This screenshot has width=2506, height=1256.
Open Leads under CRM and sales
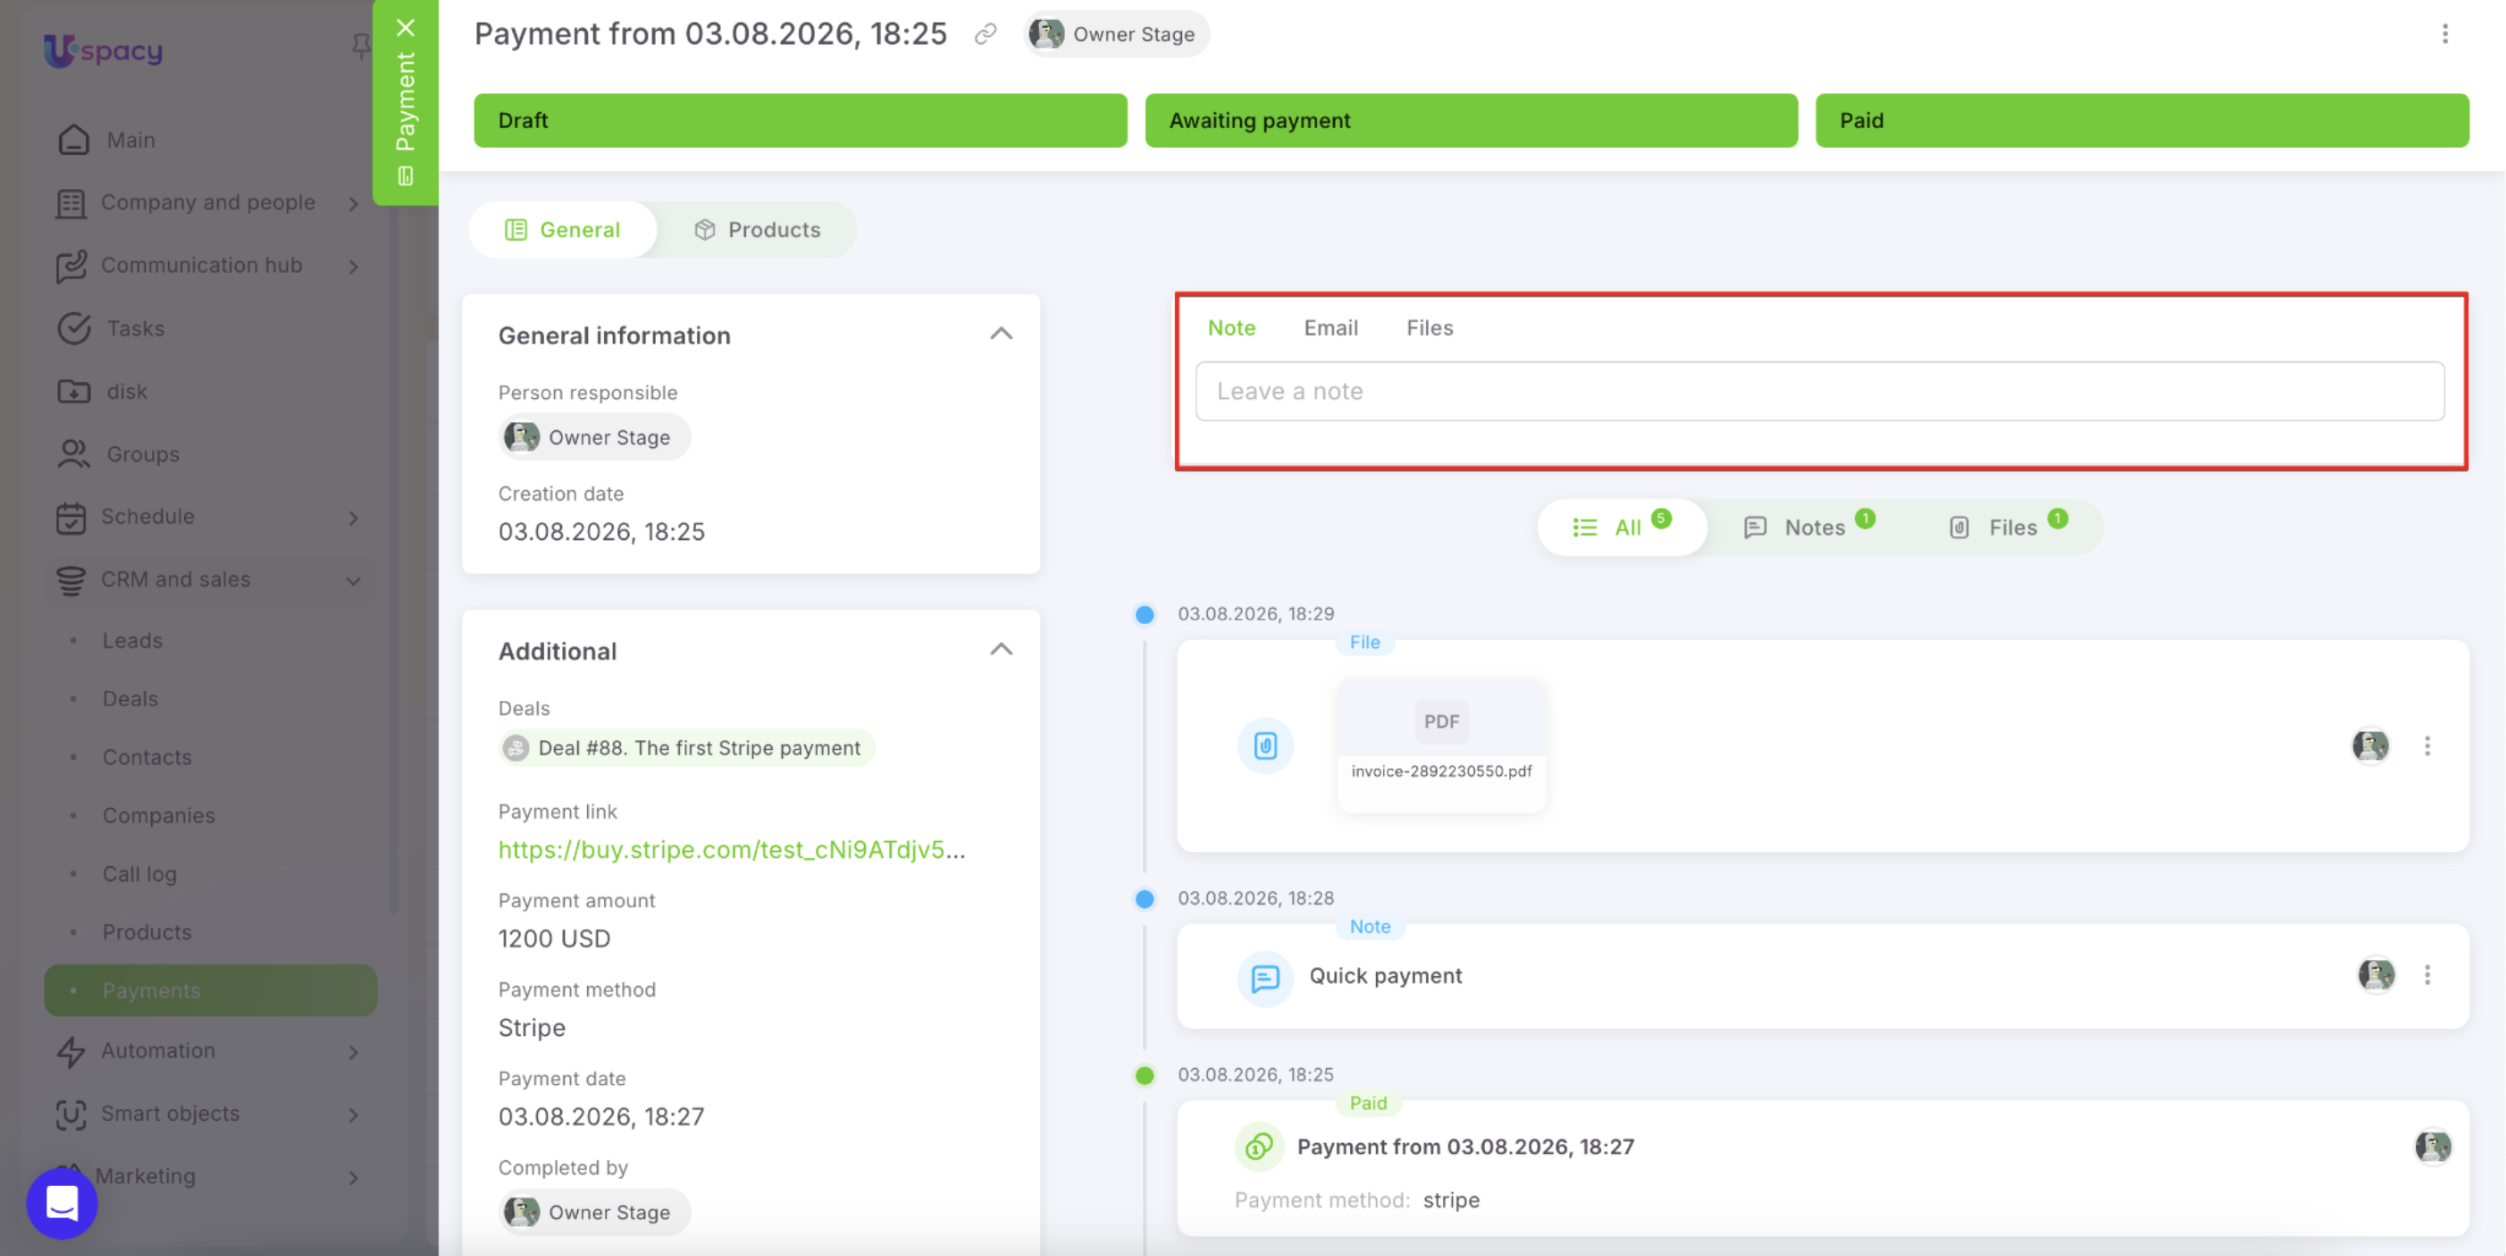coord(132,640)
